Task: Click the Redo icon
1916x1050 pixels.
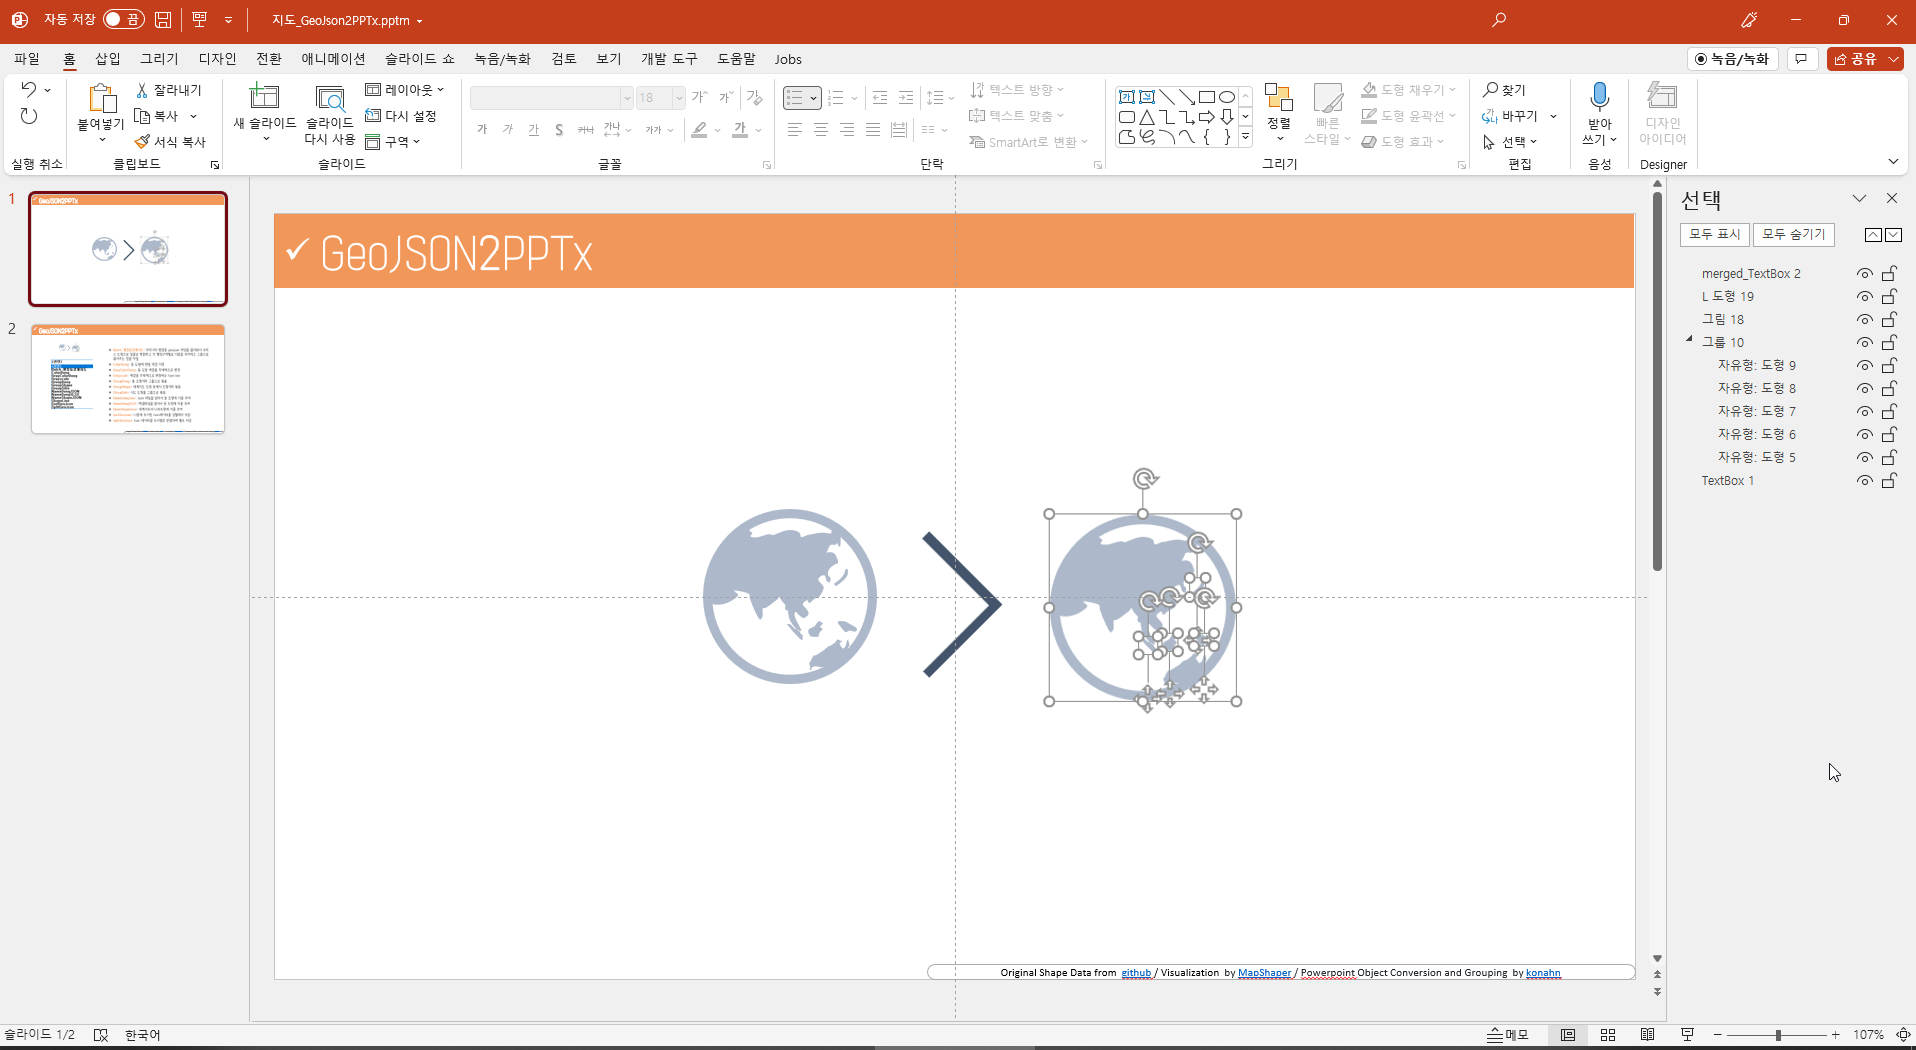Action: click(x=29, y=116)
